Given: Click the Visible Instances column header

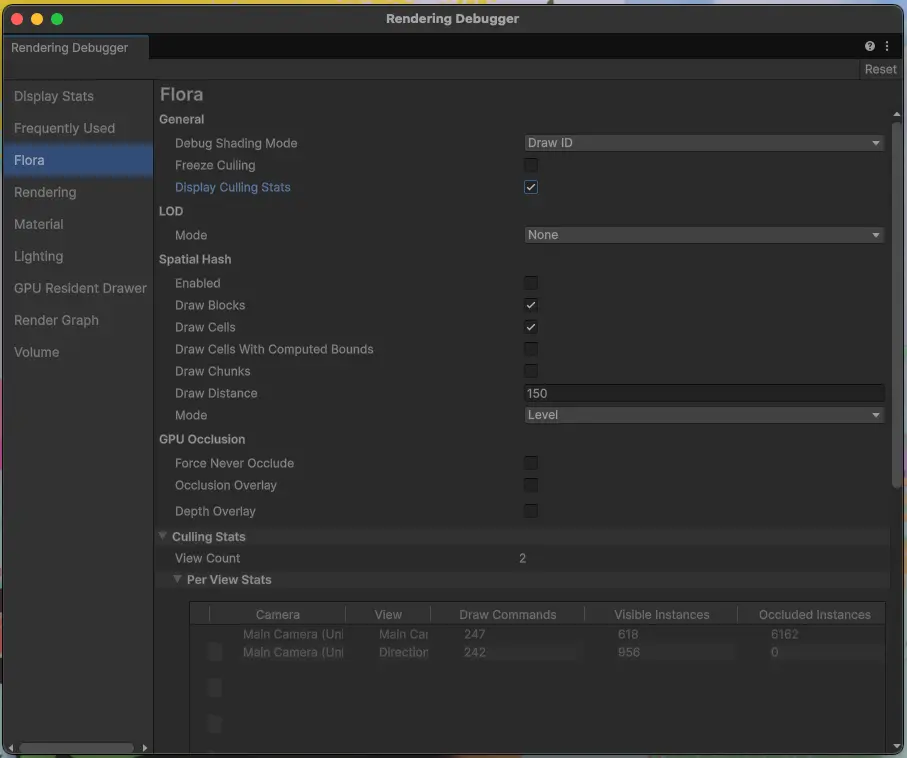Looking at the screenshot, I should (662, 615).
